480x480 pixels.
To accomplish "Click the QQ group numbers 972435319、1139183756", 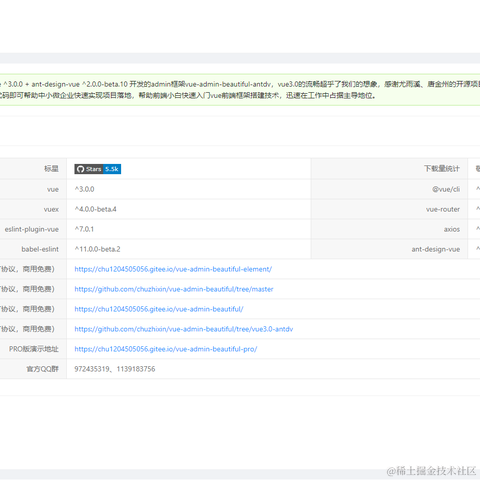I will pyautogui.click(x=115, y=369).
